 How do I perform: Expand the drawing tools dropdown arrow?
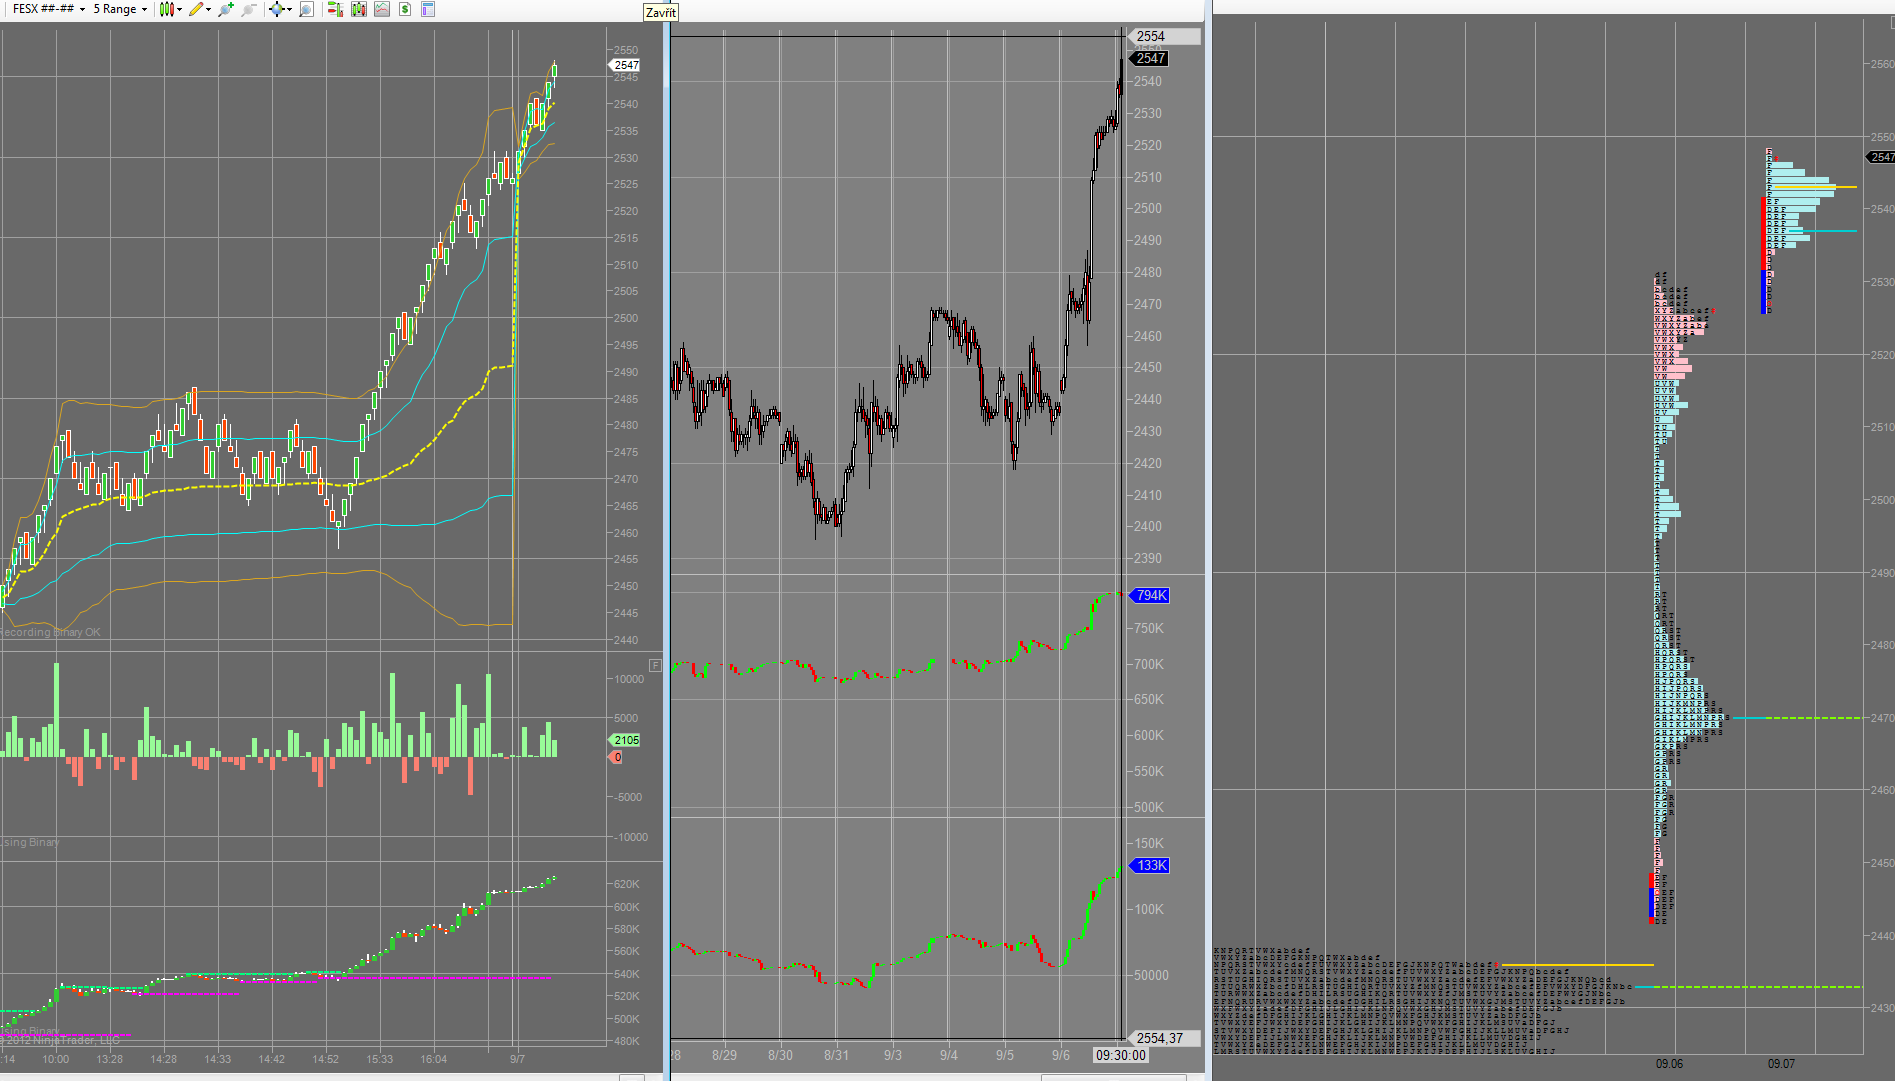tap(208, 9)
